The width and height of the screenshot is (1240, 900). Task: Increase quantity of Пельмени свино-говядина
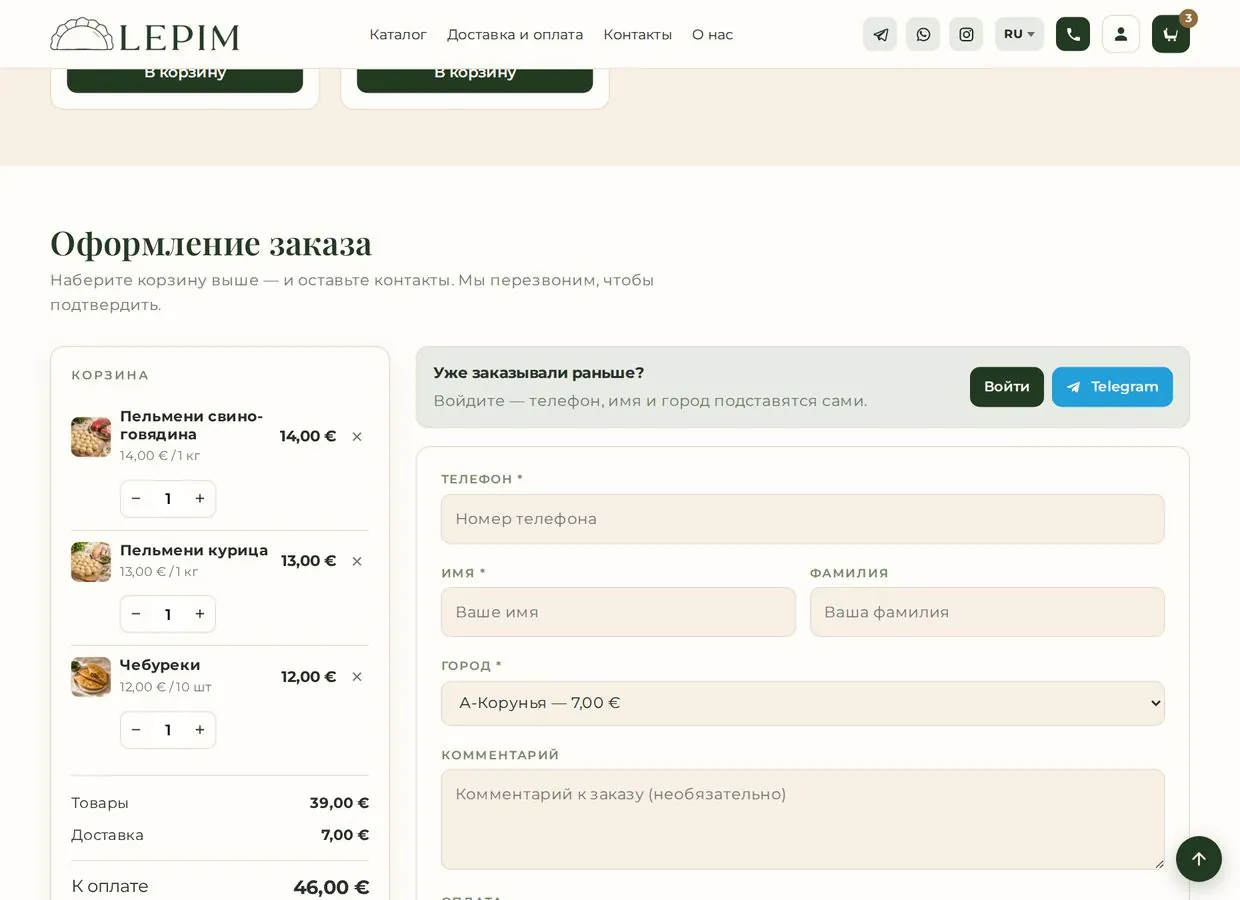200,499
